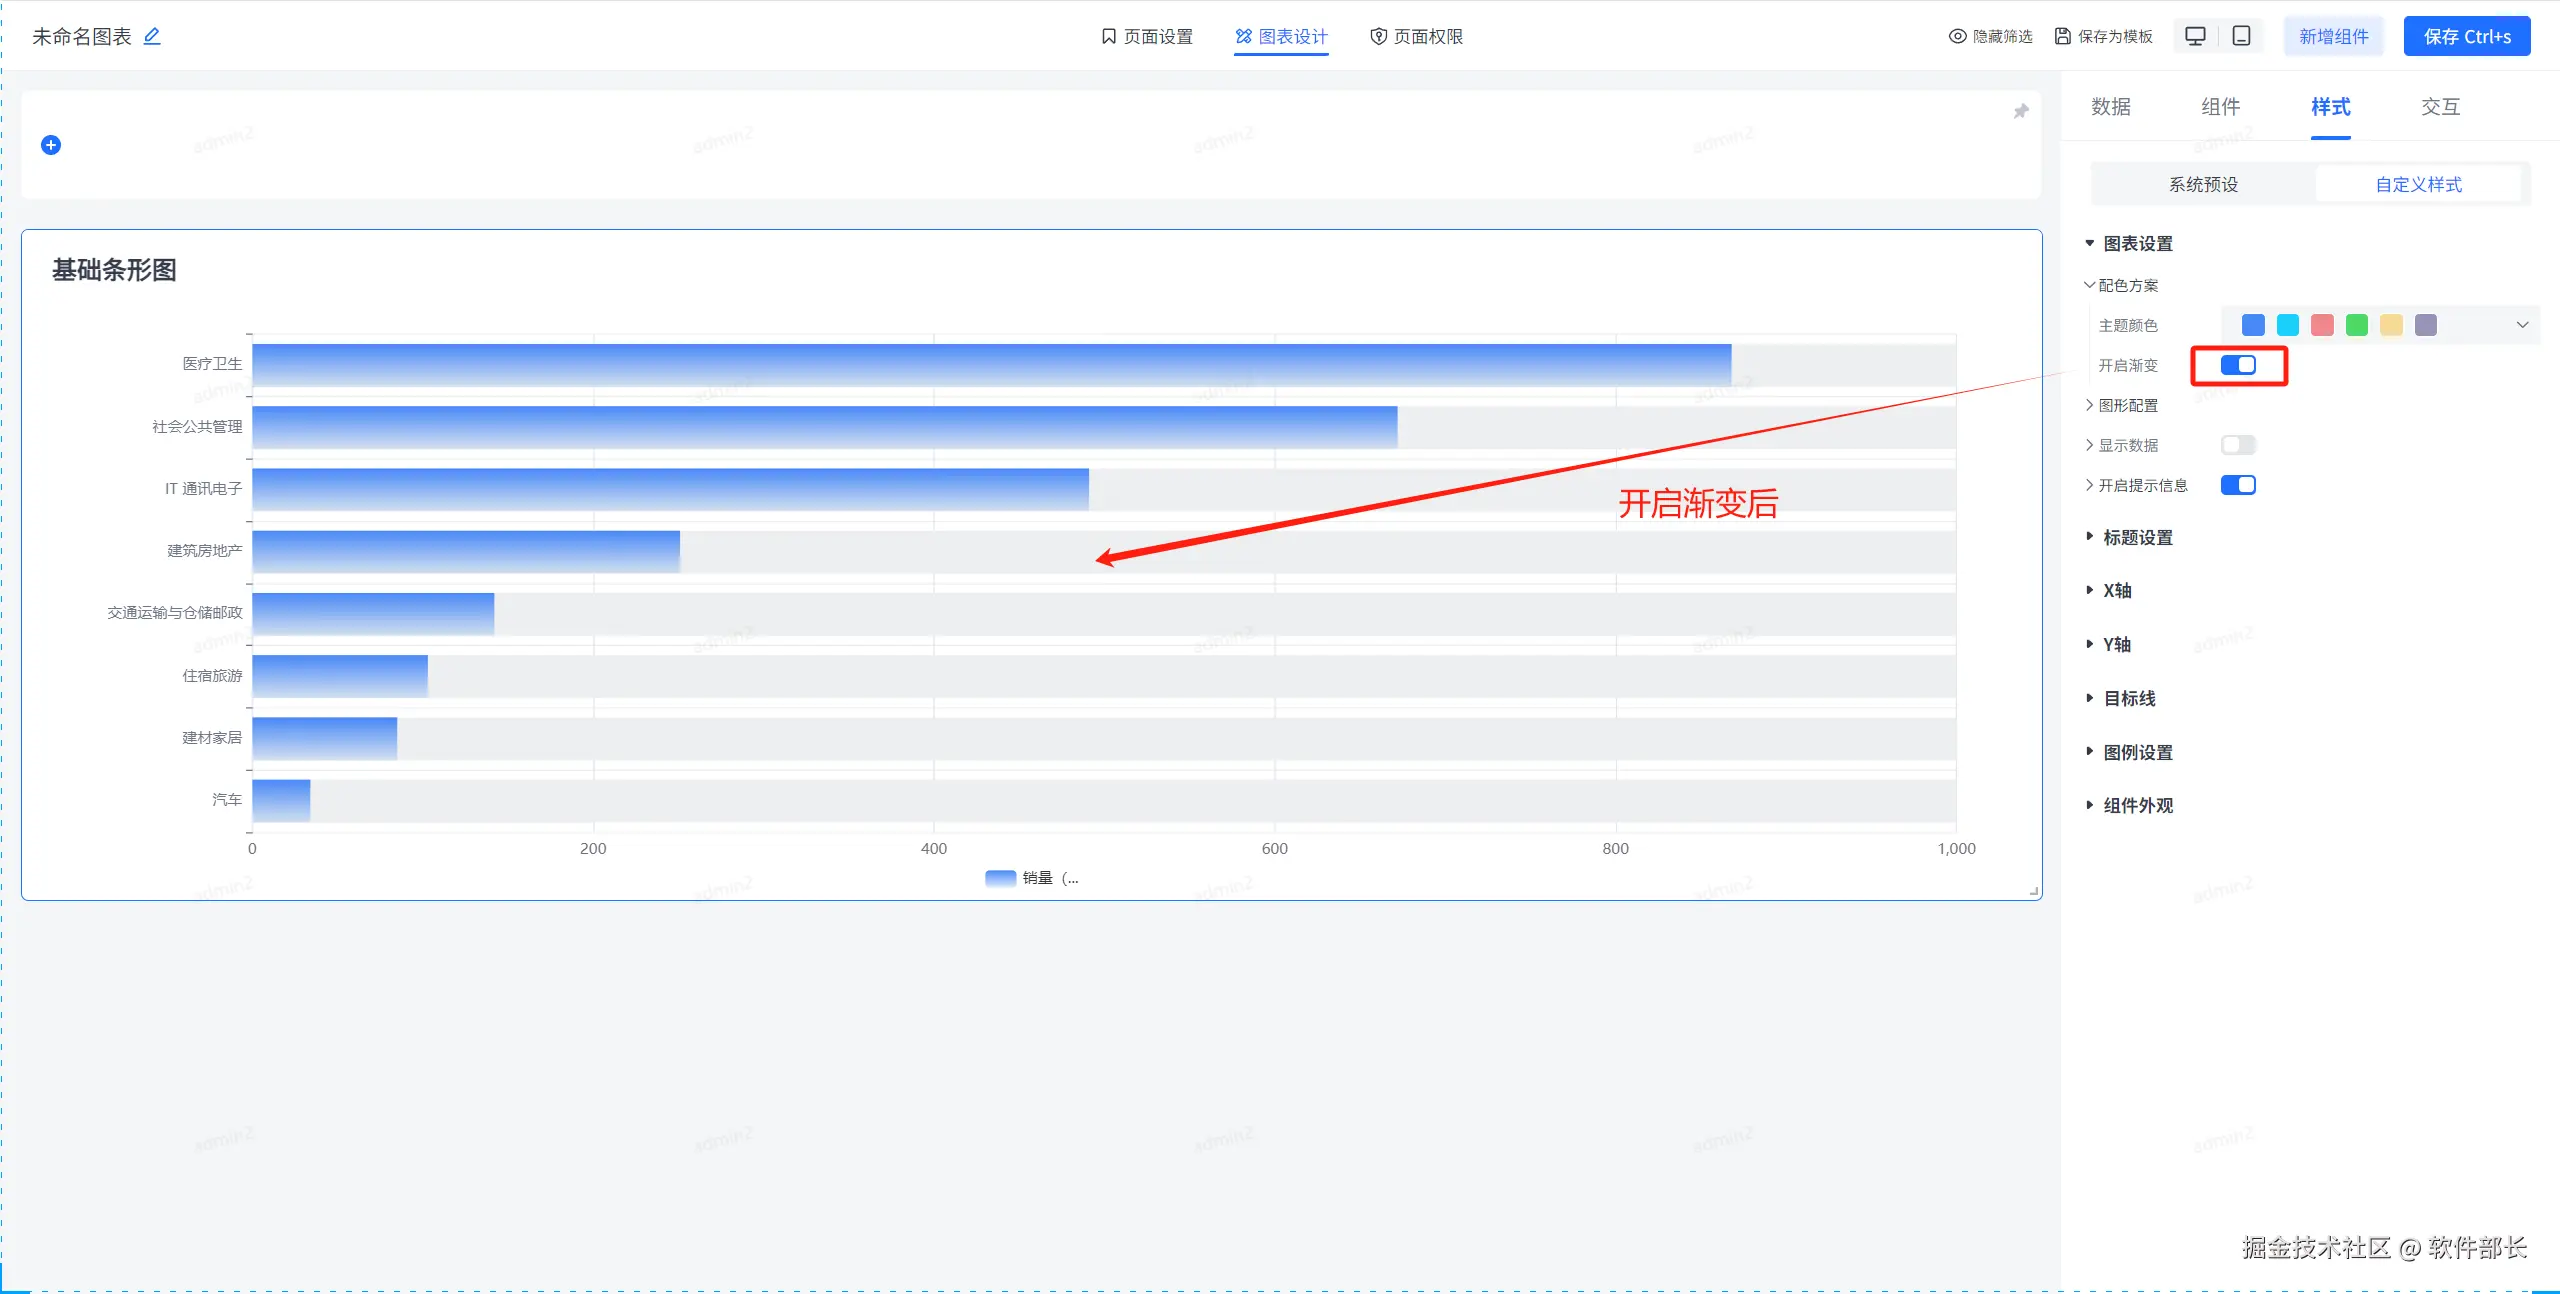The width and height of the screenshot is (2560, 1294).
Task: Click the 新增组件 button
Action: pyautogui.click(x=2333, y=36)
